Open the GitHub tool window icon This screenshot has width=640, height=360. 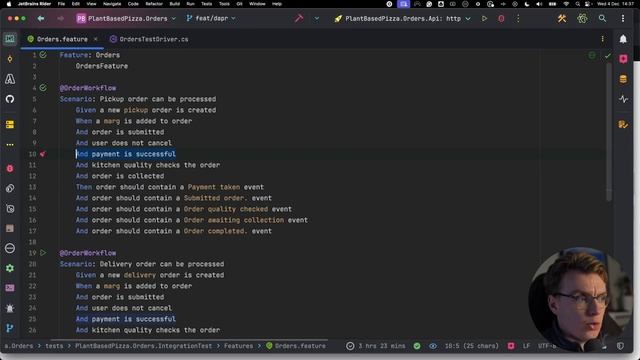click(10, 99)
